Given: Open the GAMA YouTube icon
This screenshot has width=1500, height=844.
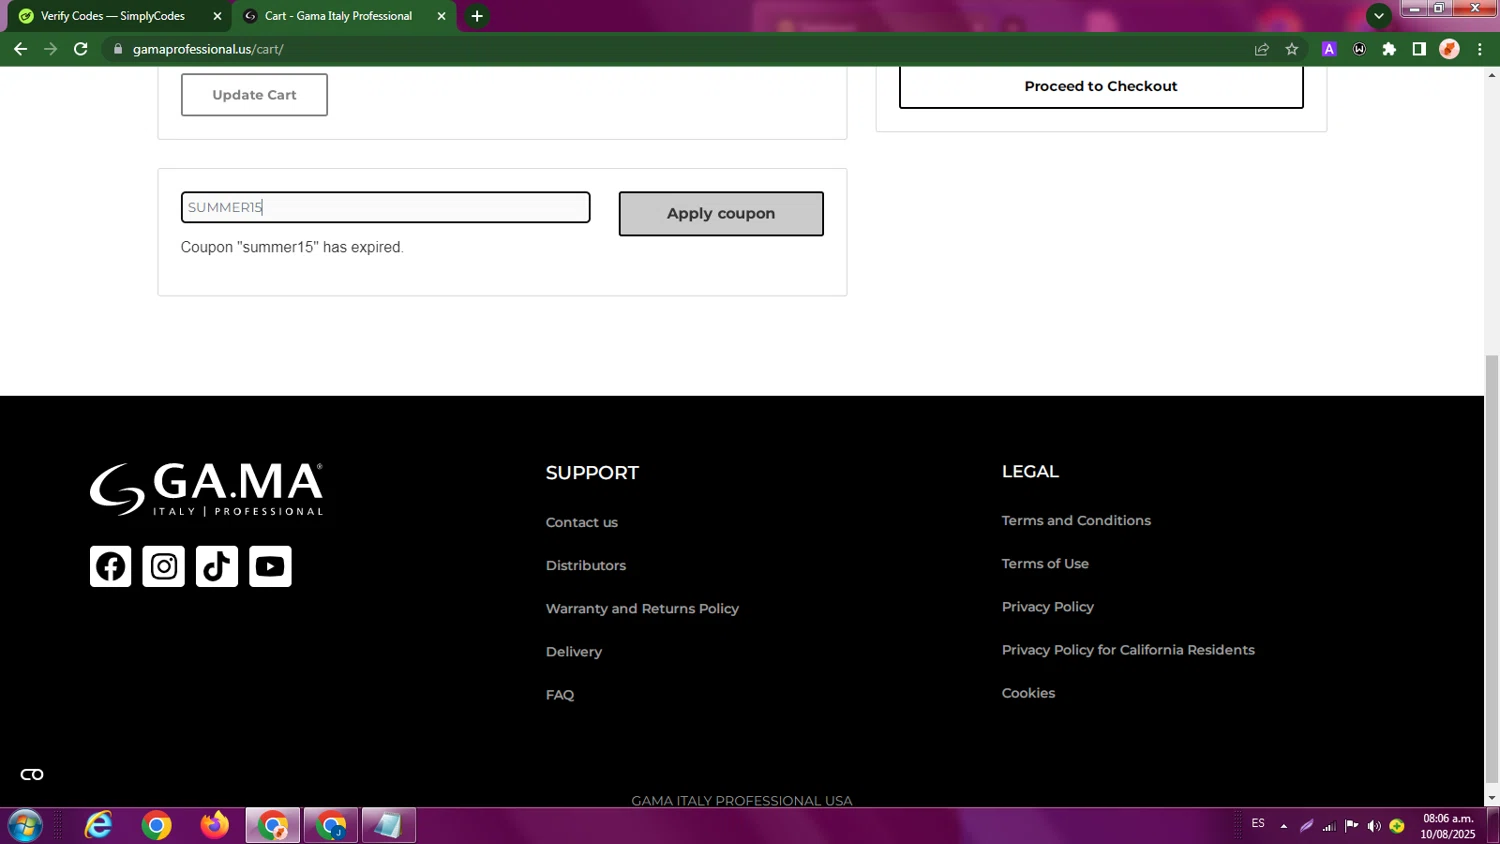Looking at the screenshot, I should click(270, 566).
